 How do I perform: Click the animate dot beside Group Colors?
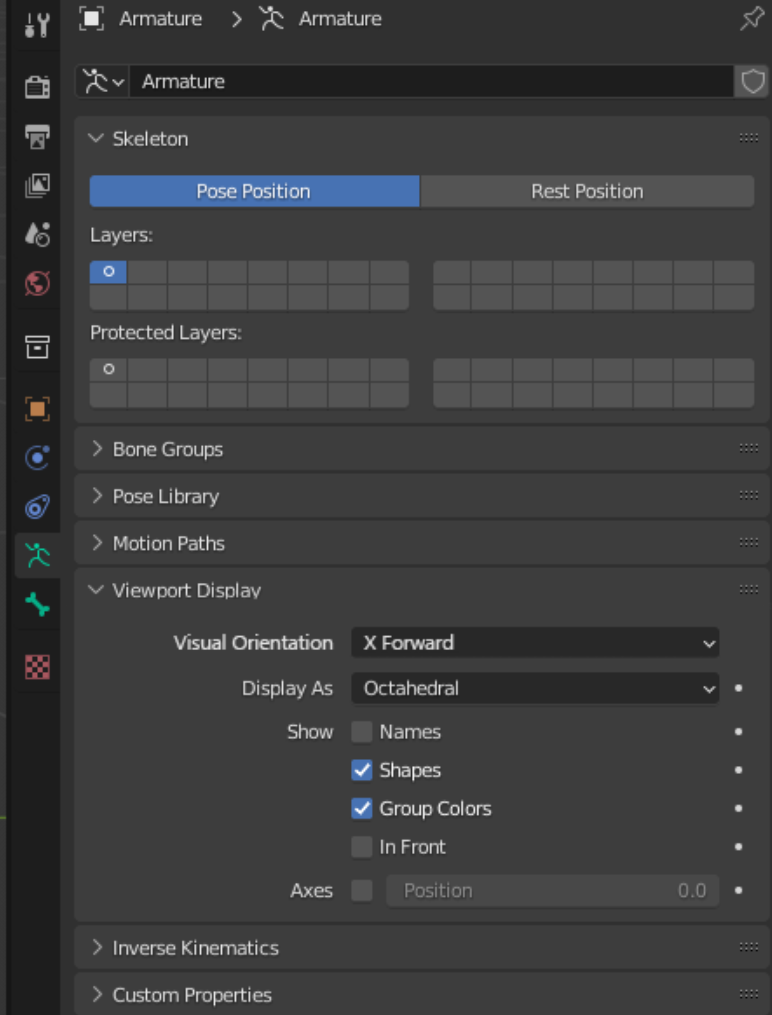[x=738, y=809]
